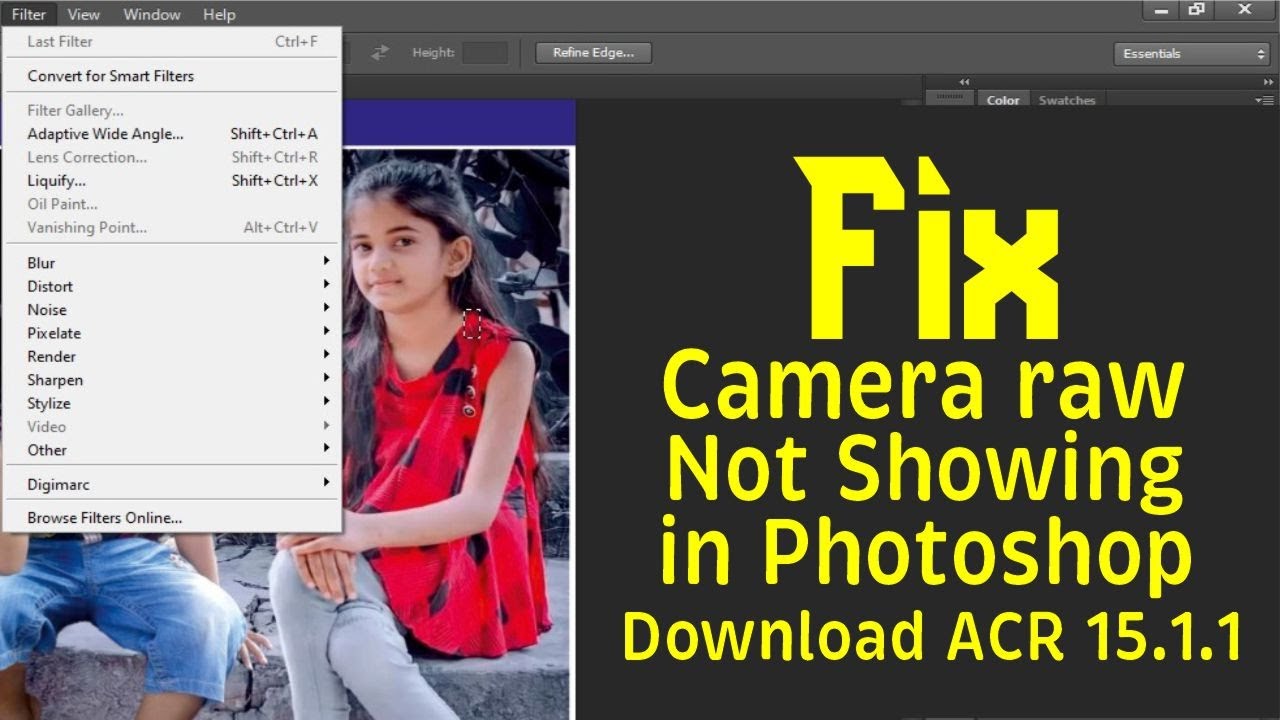Expand the Sharpen submenu
The width and height of the screenshot is (1280, 720).
(172, 380)
